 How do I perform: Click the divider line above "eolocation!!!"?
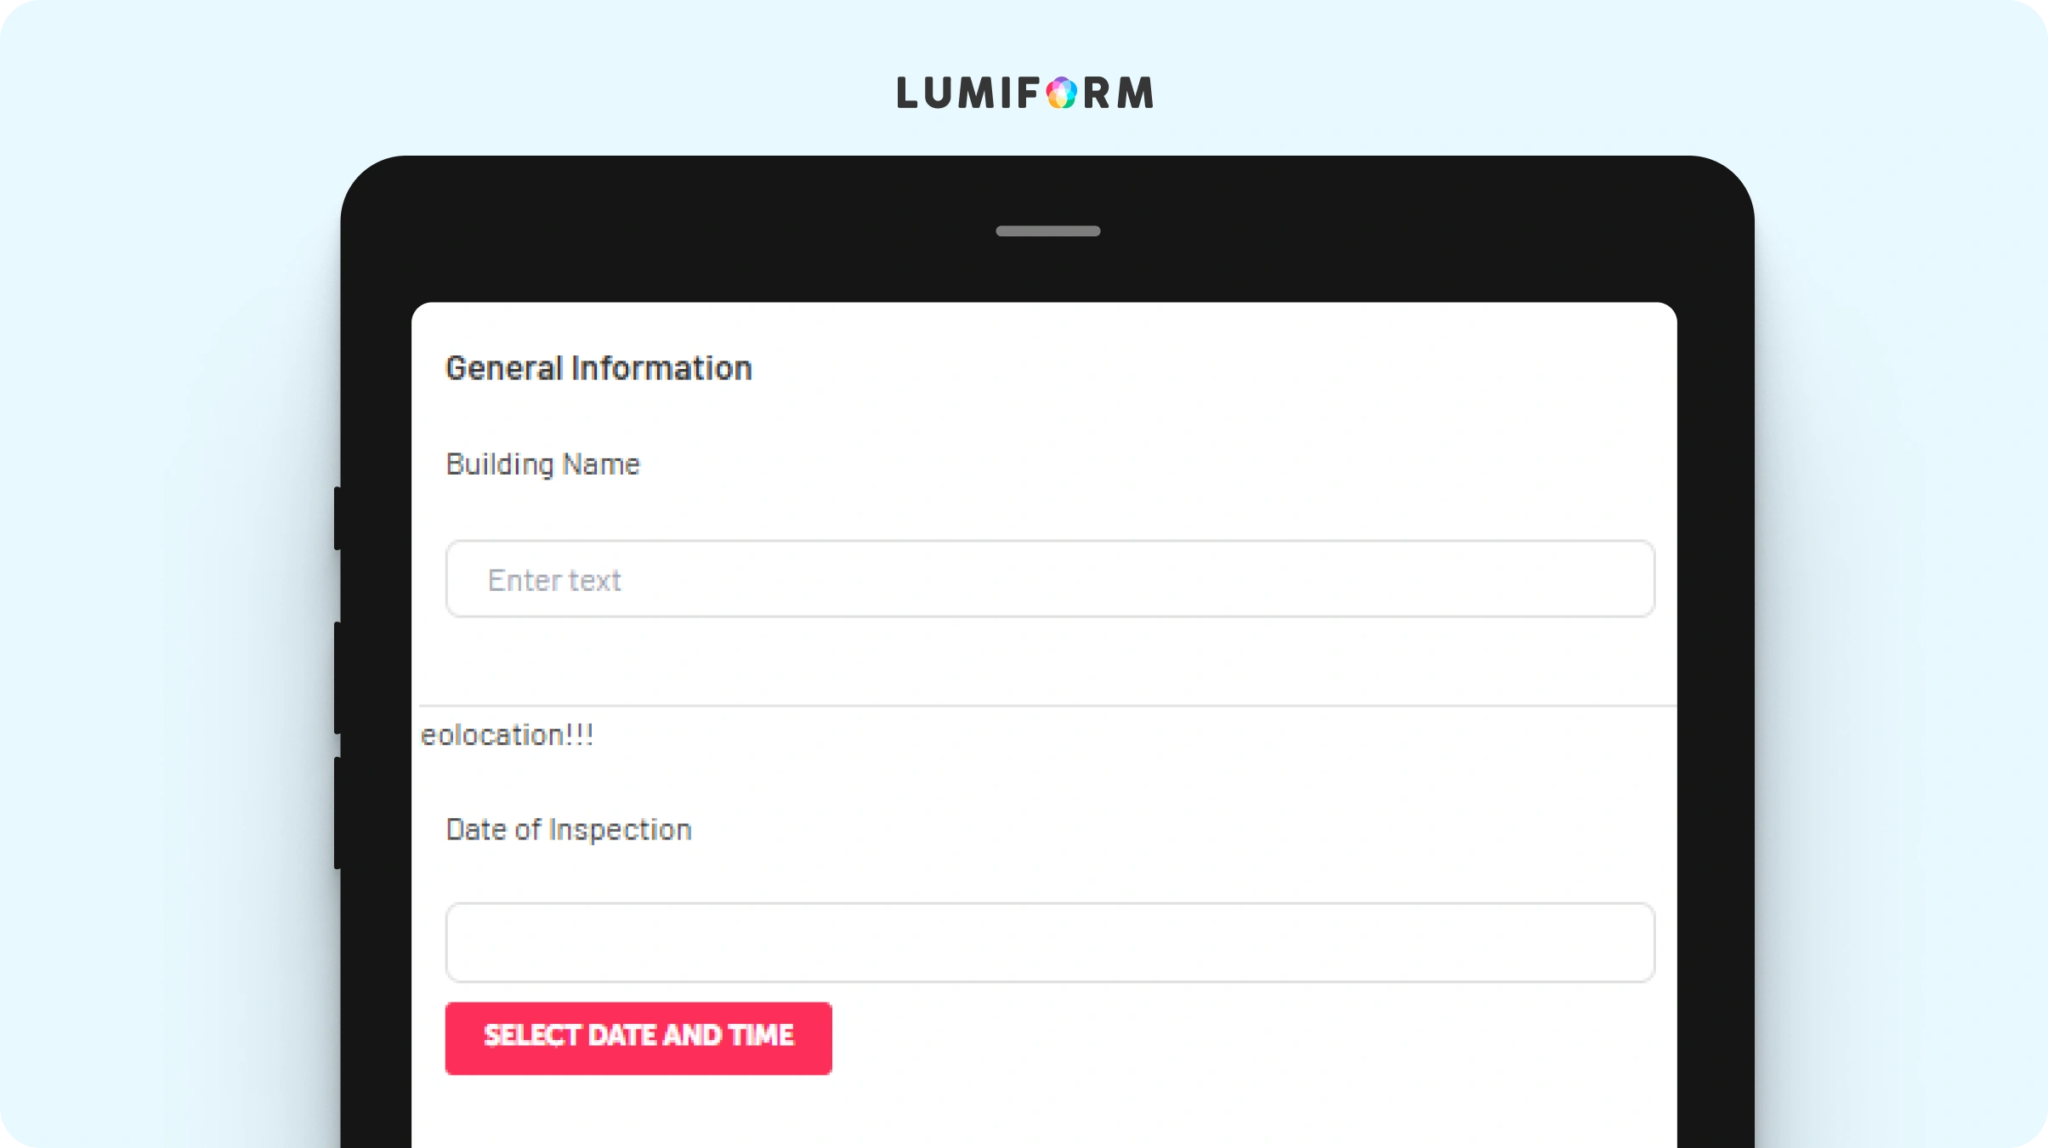1047,706
